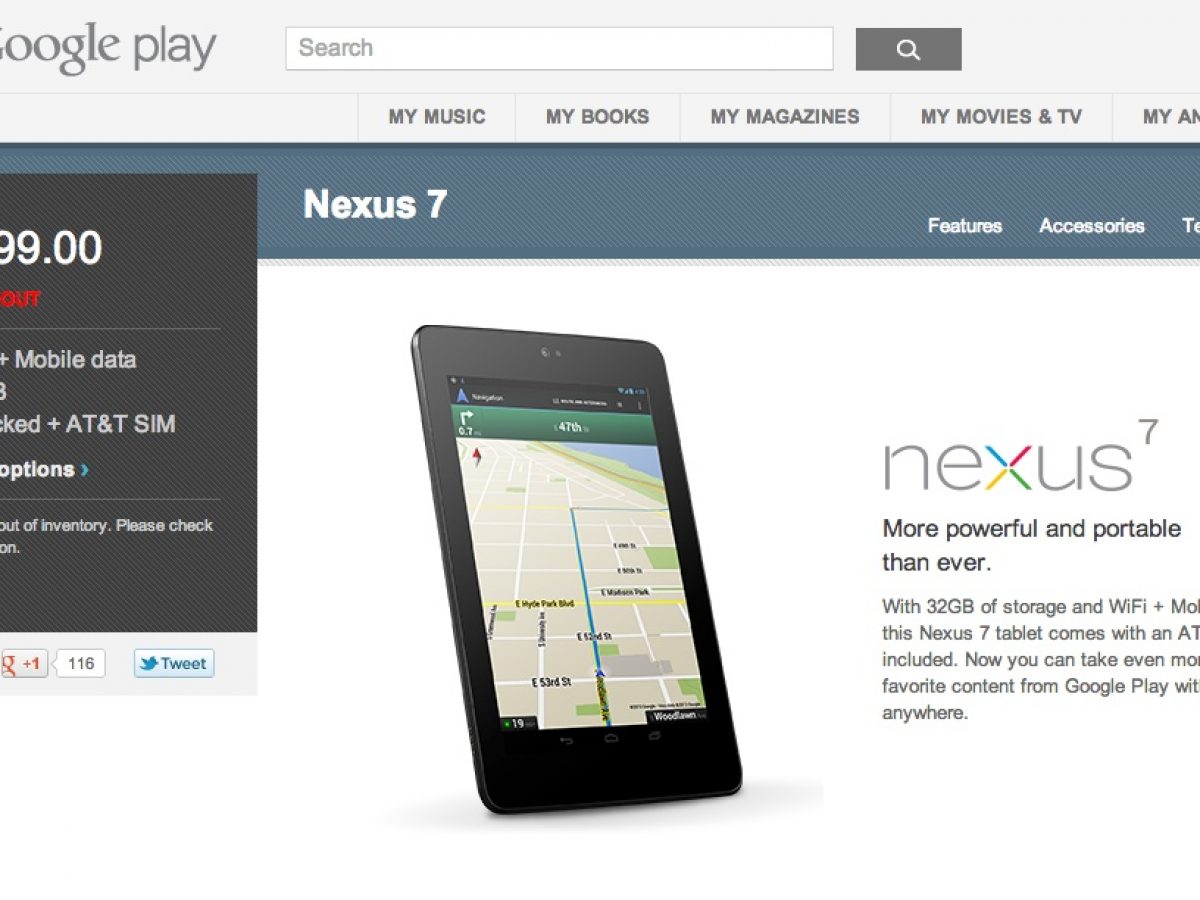Open the My Music tab
The width and height of the screenshot is (1200, 900).
coord(437,117)
